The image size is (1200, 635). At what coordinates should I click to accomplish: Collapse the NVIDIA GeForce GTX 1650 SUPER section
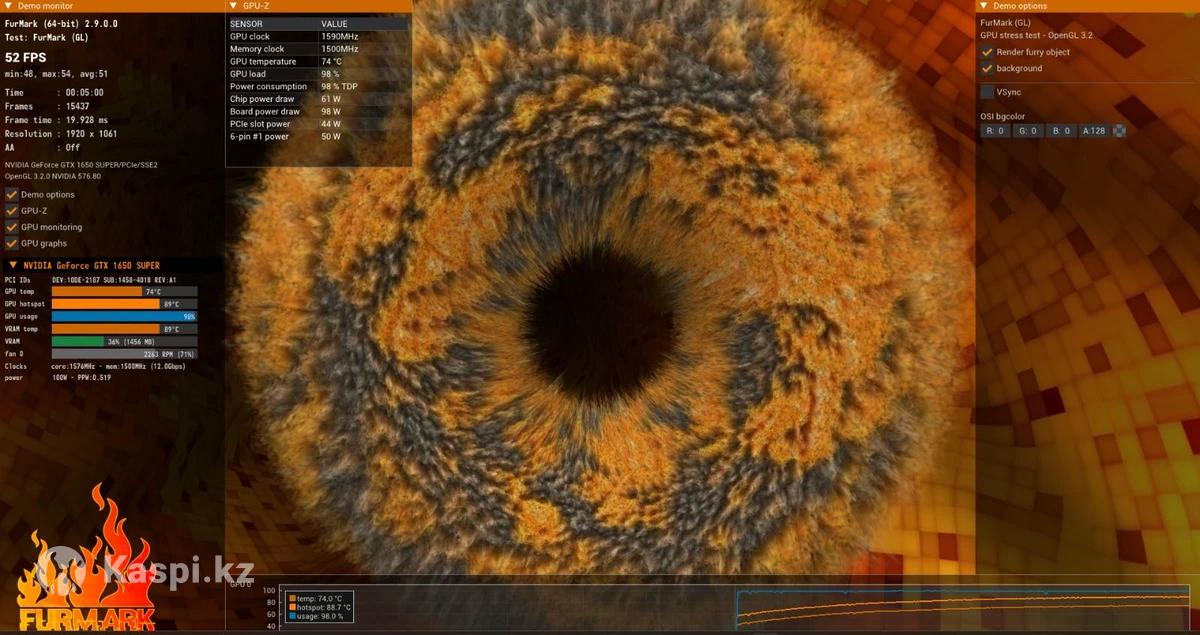[x=12, y=266]
